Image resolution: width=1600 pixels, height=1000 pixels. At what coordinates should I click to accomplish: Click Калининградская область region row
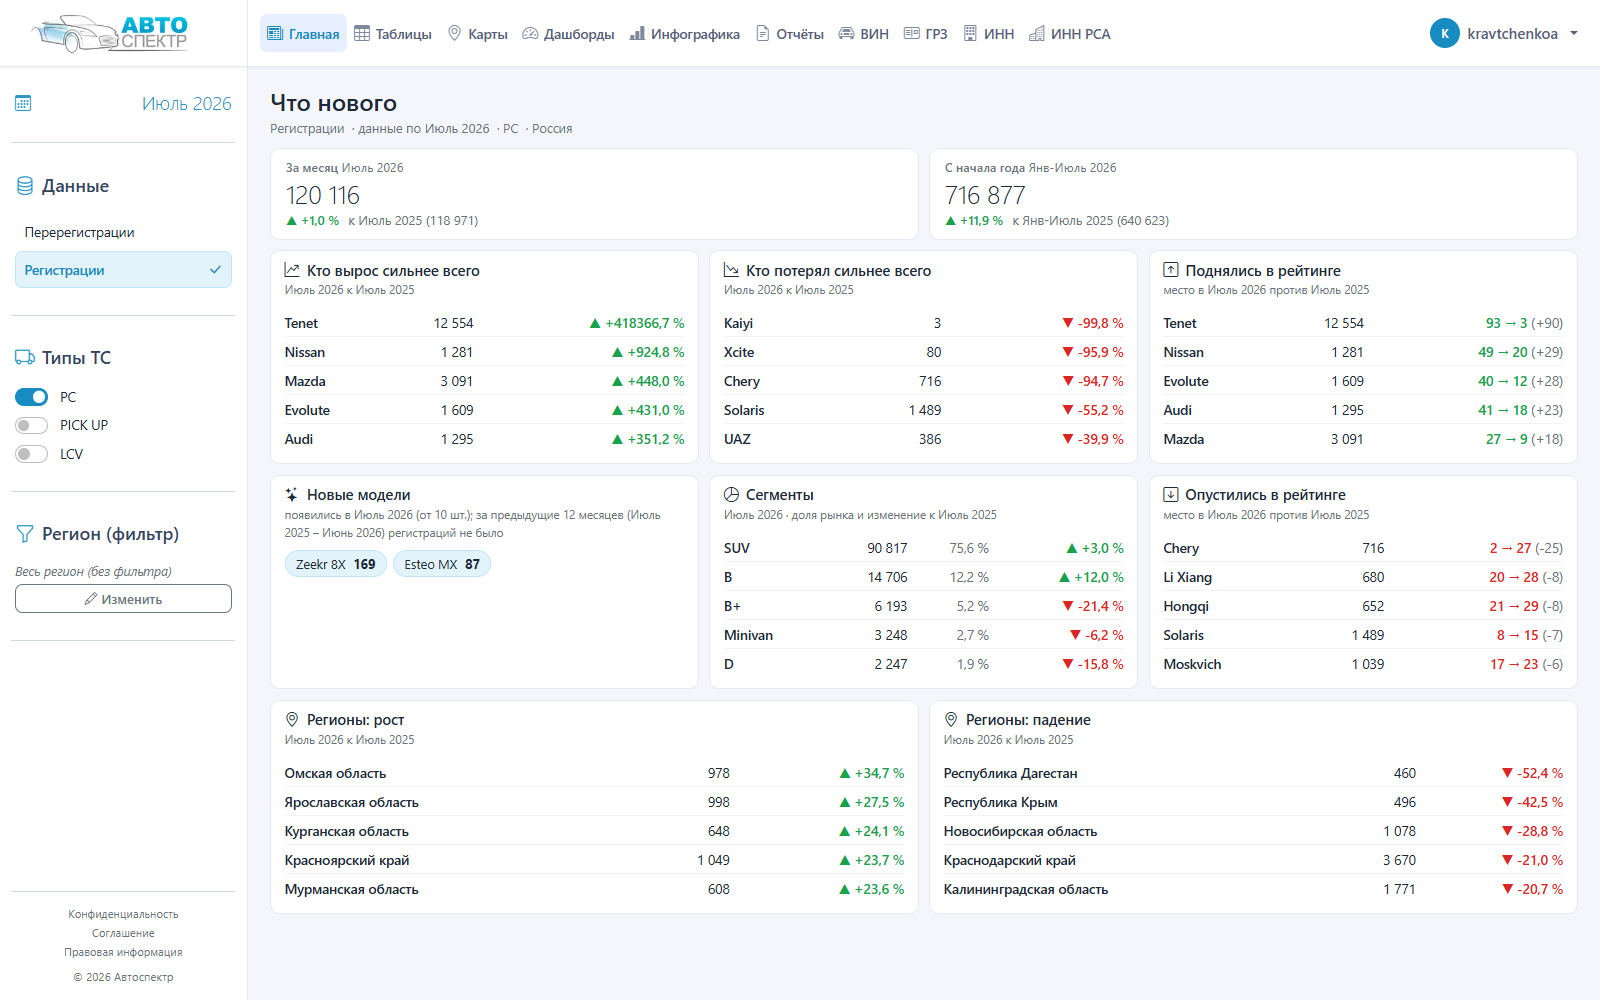1253,889
